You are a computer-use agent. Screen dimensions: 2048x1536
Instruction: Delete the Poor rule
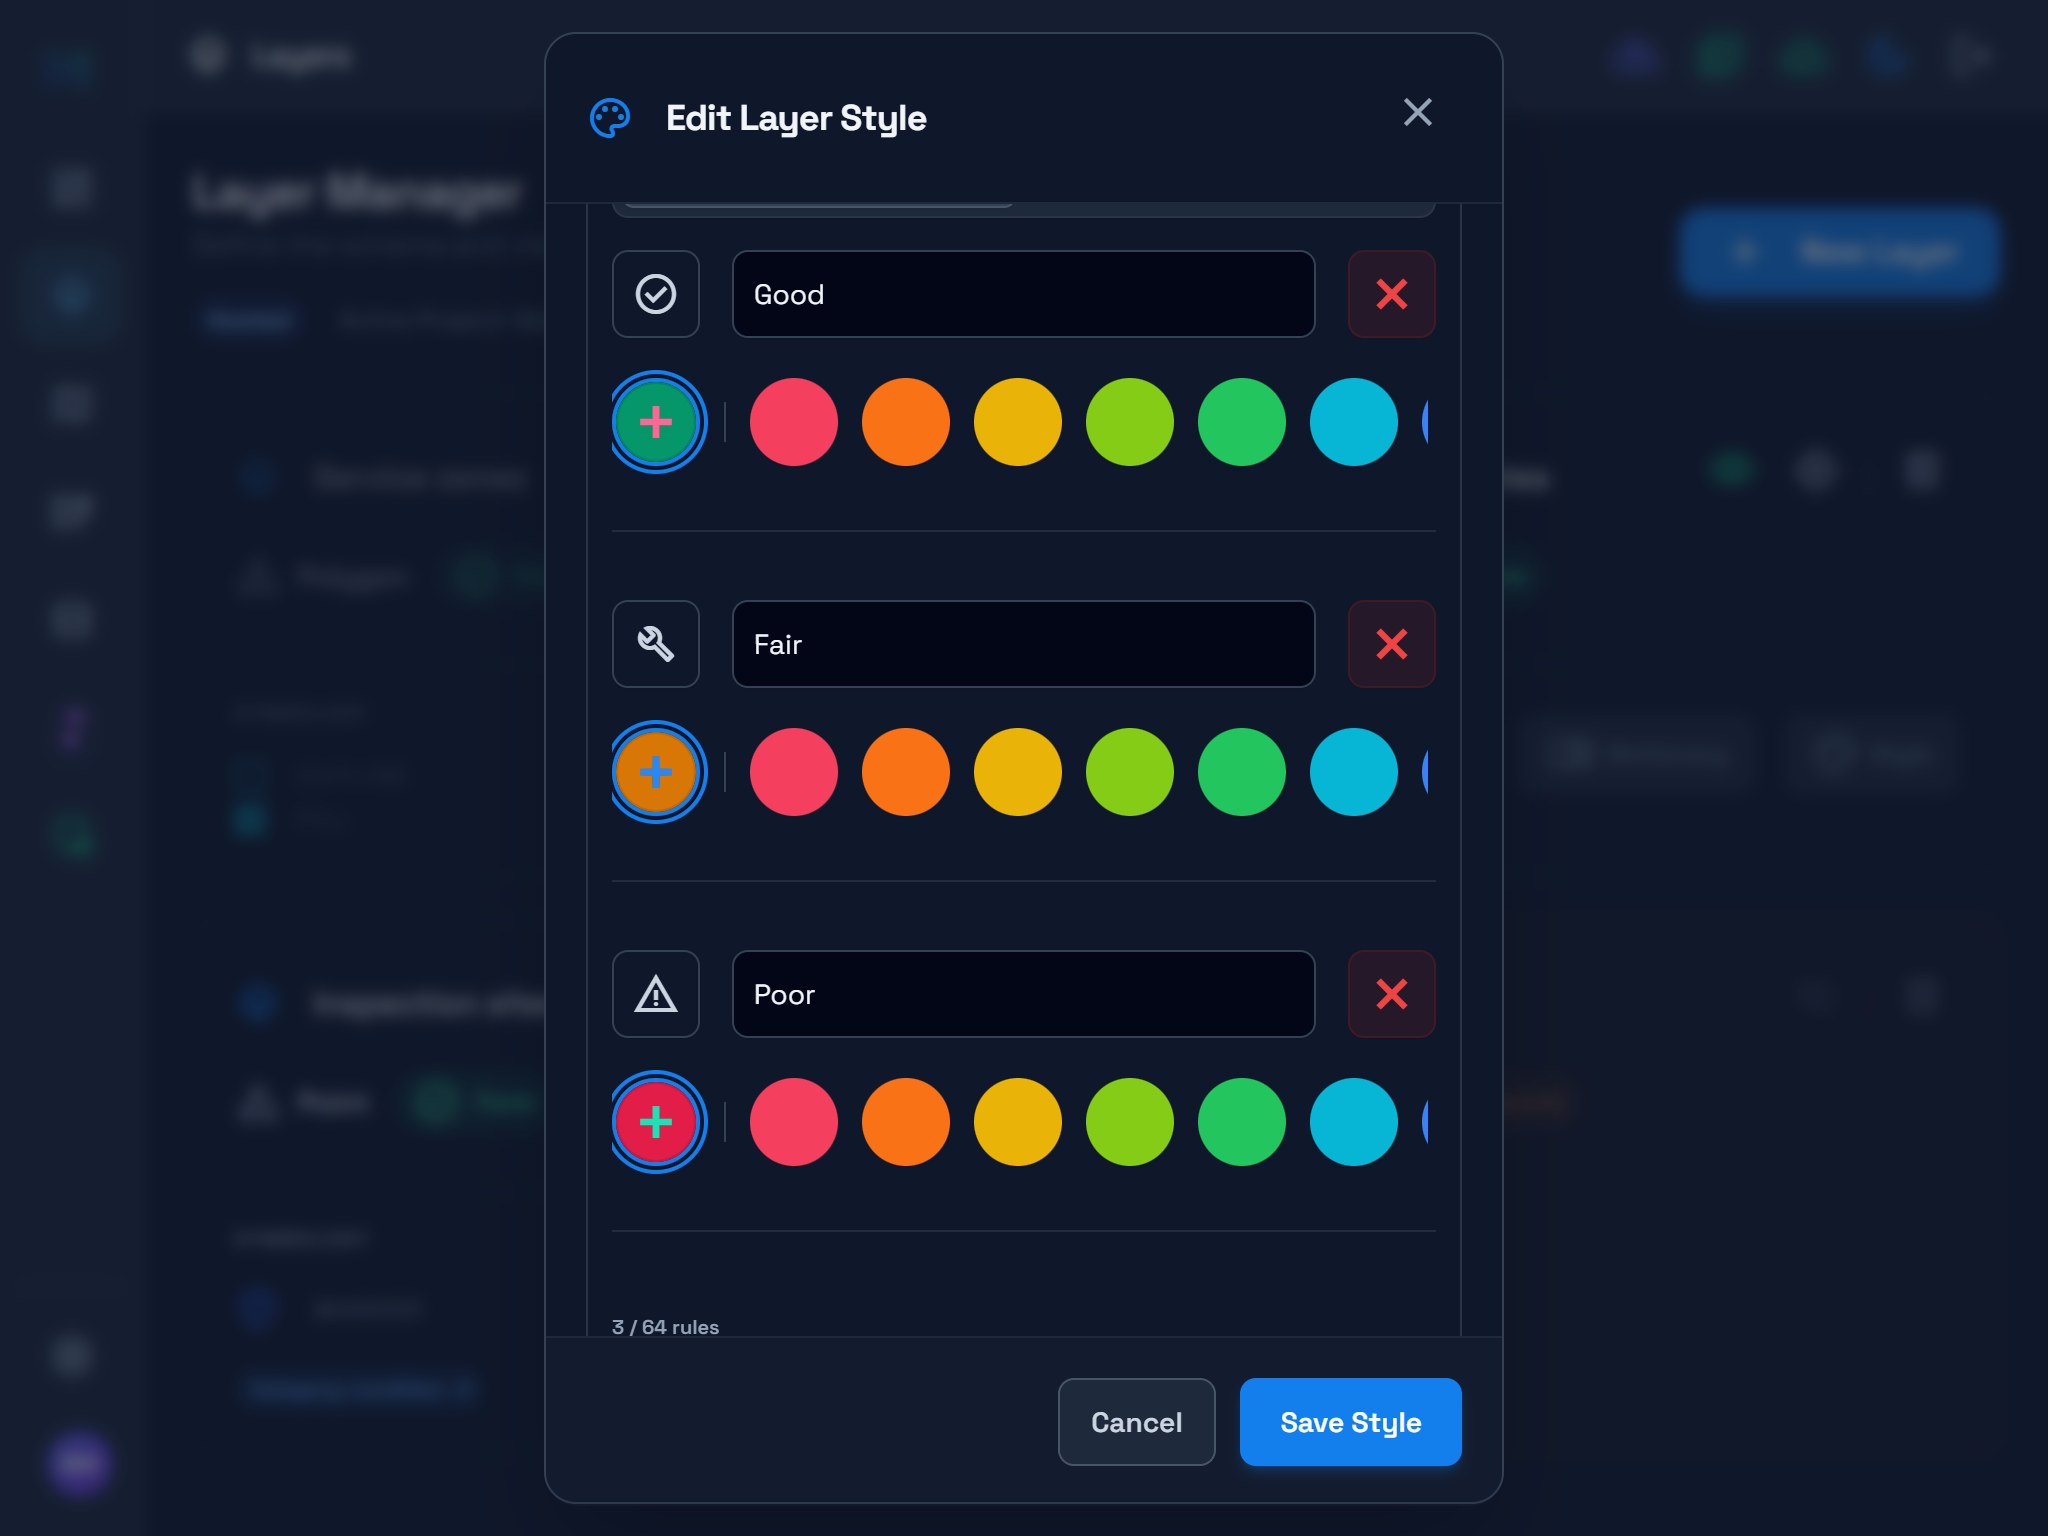pos(1391,994)
